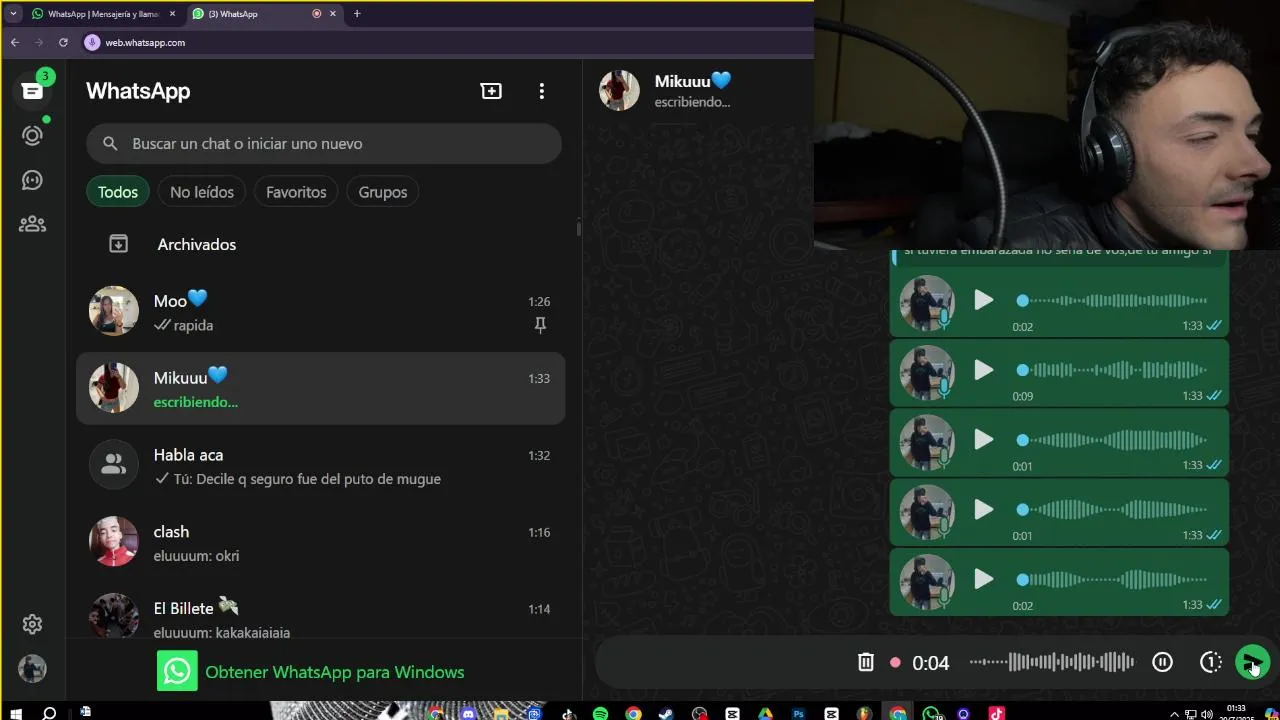This screenshot has height=720, width=1280.
Task: Click the taskbar clock
Action: [x=1236, y=712]
